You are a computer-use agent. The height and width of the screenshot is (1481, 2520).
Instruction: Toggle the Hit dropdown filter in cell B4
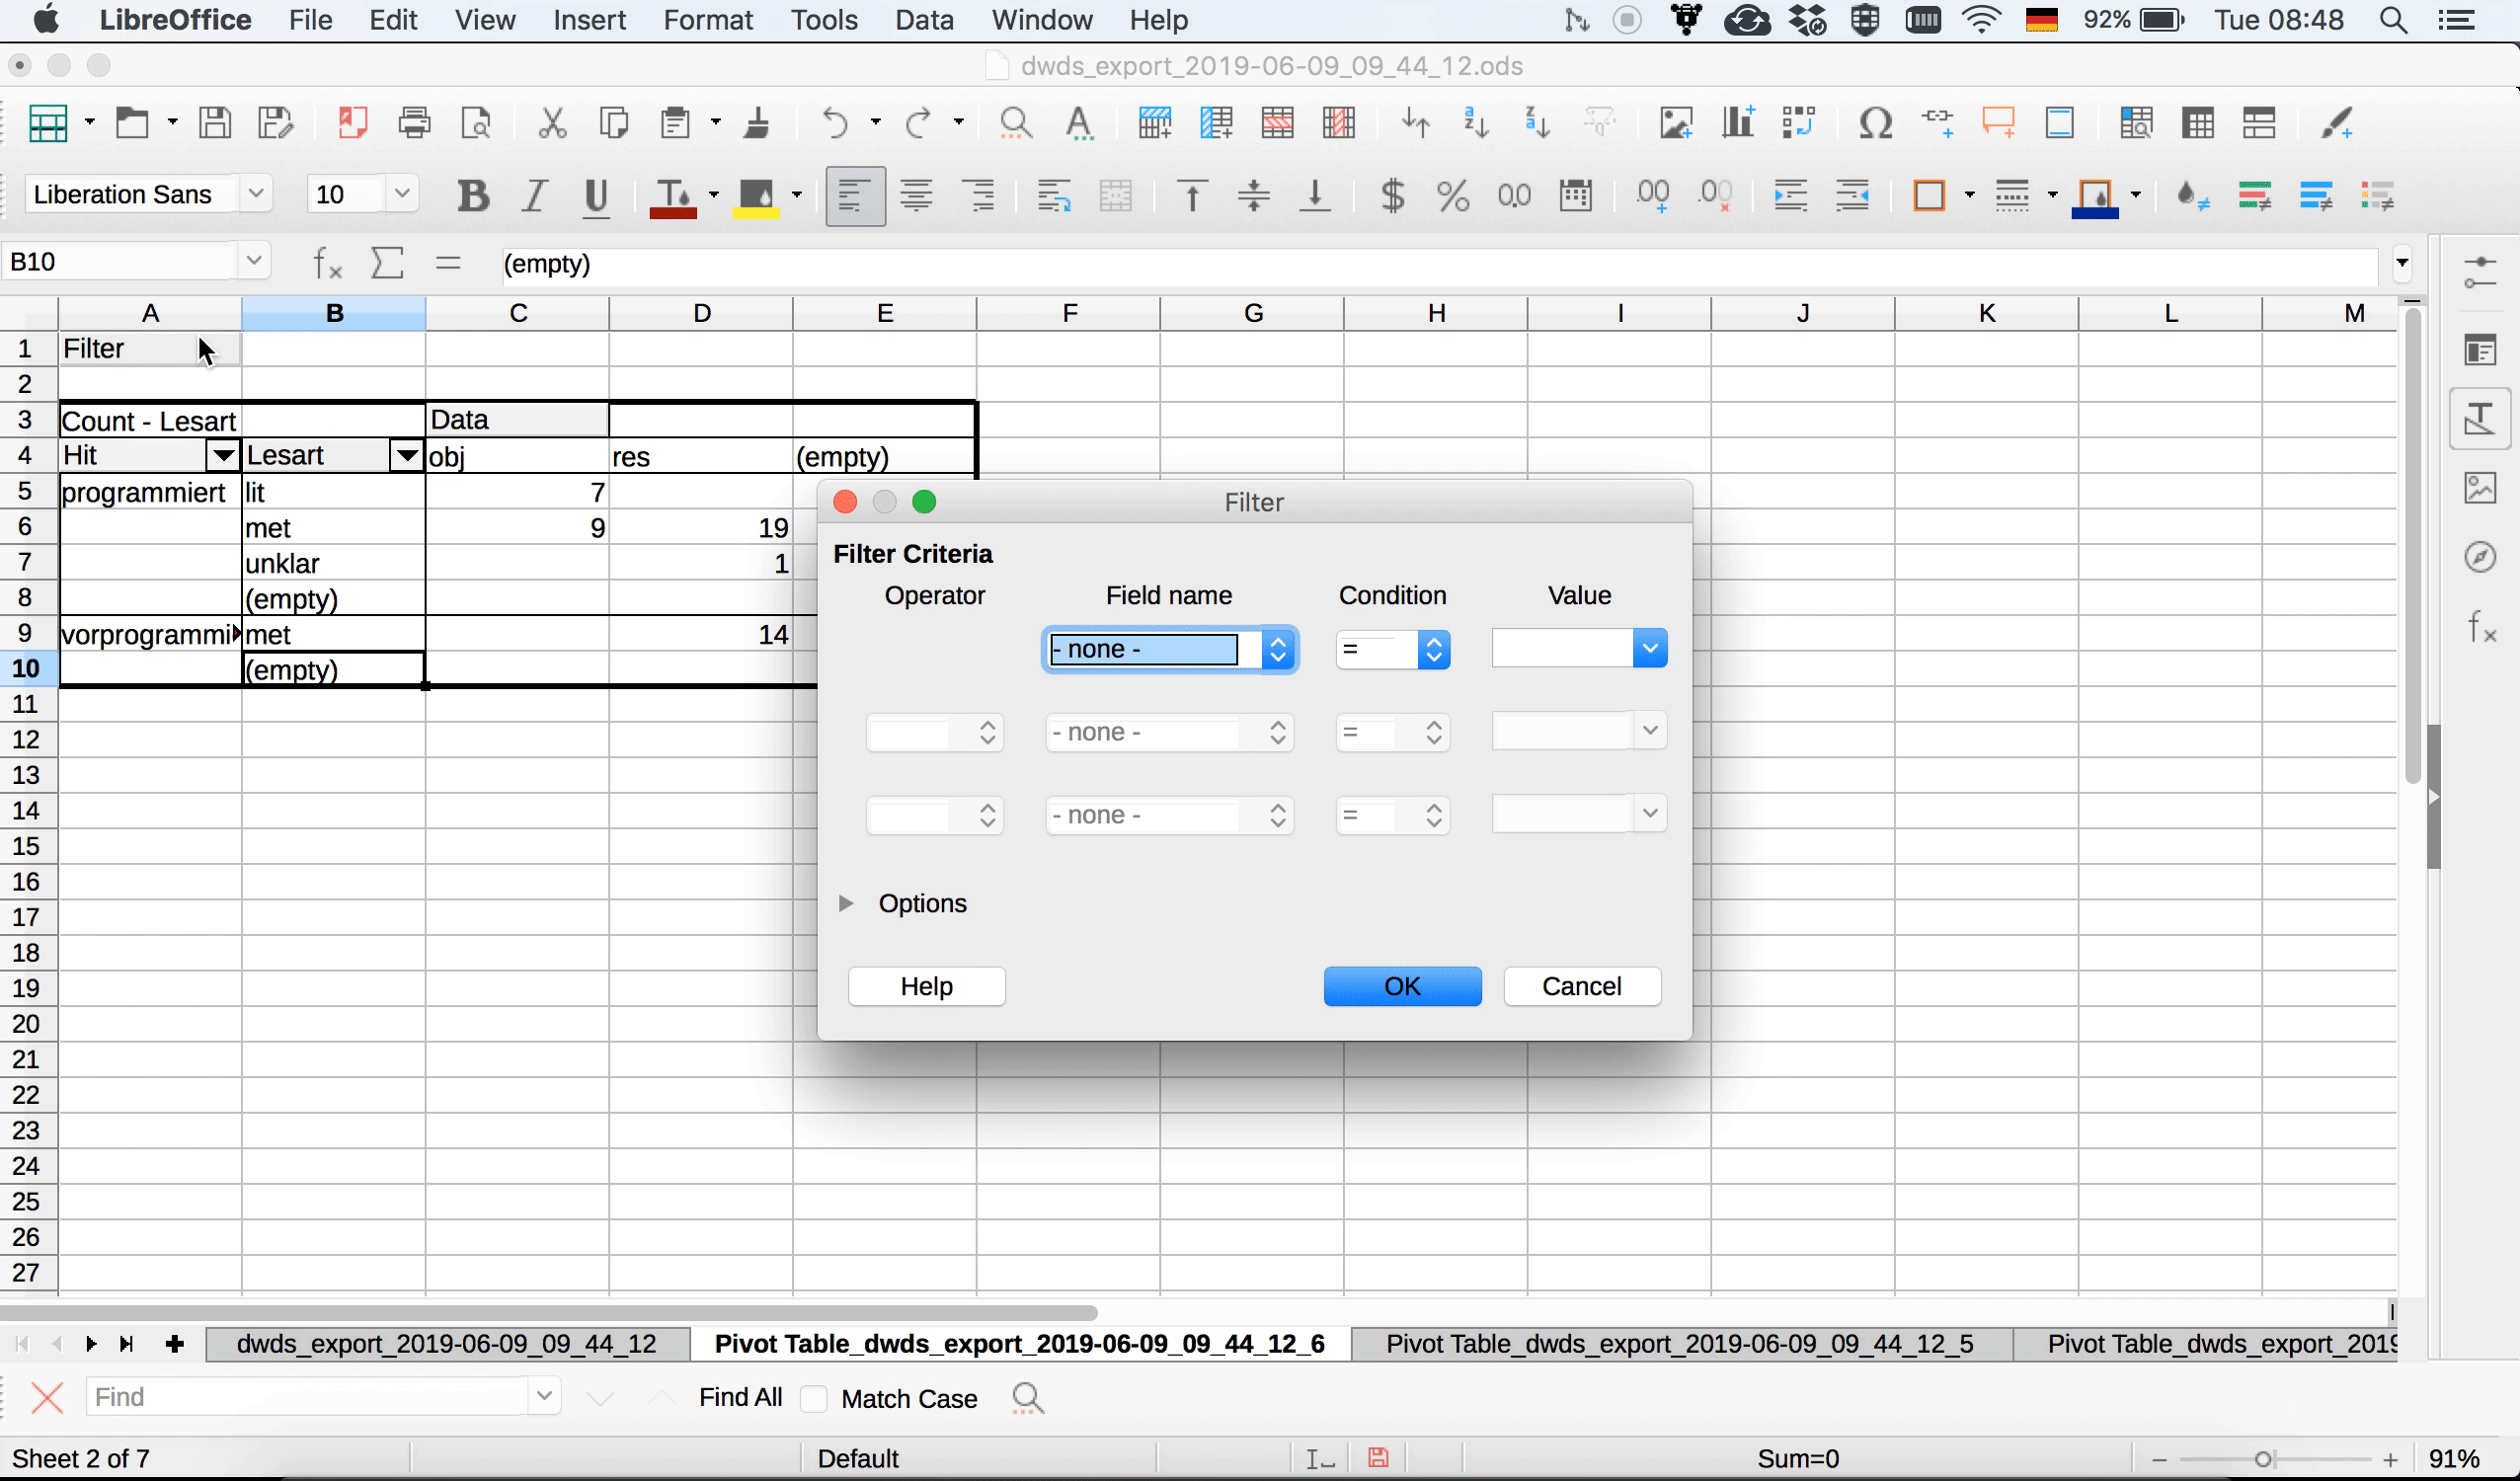(222, 456)
